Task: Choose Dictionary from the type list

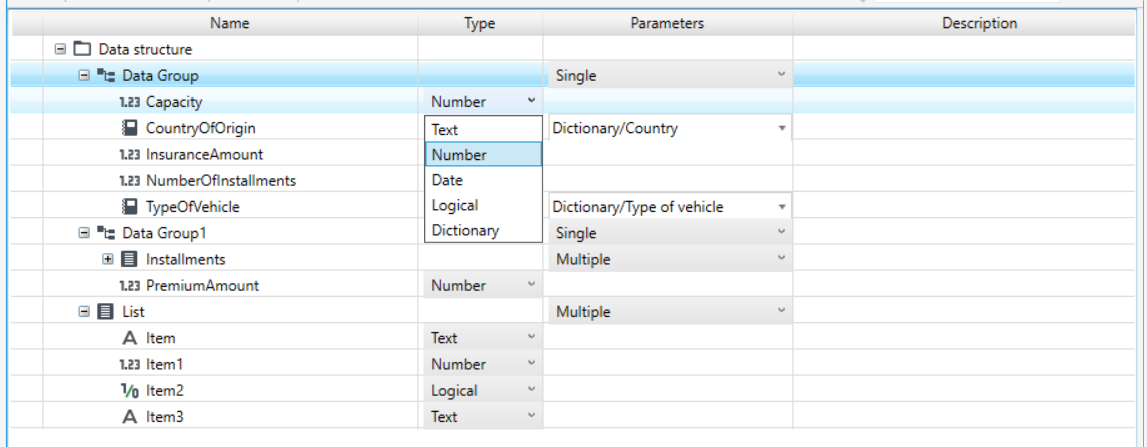Action: [484, 230]
